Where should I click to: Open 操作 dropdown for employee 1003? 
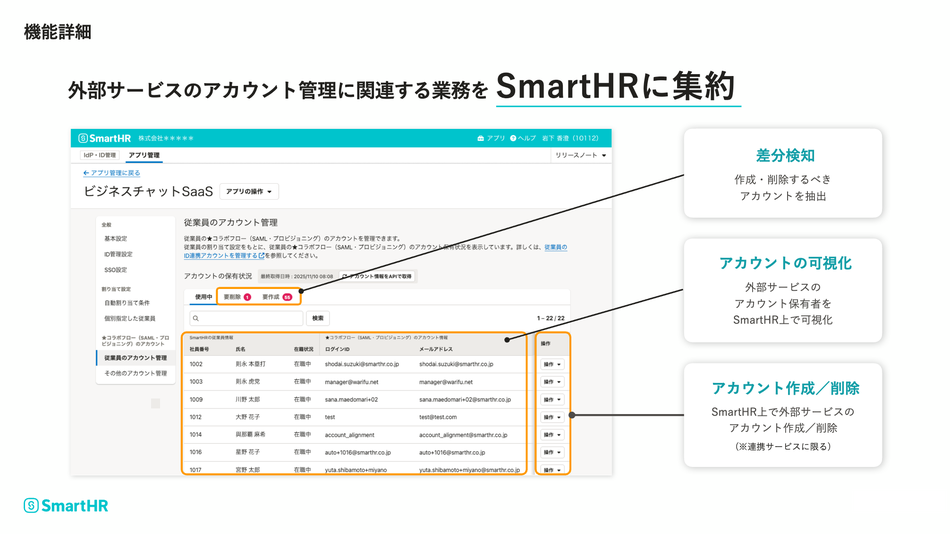(x=552, y=382)
